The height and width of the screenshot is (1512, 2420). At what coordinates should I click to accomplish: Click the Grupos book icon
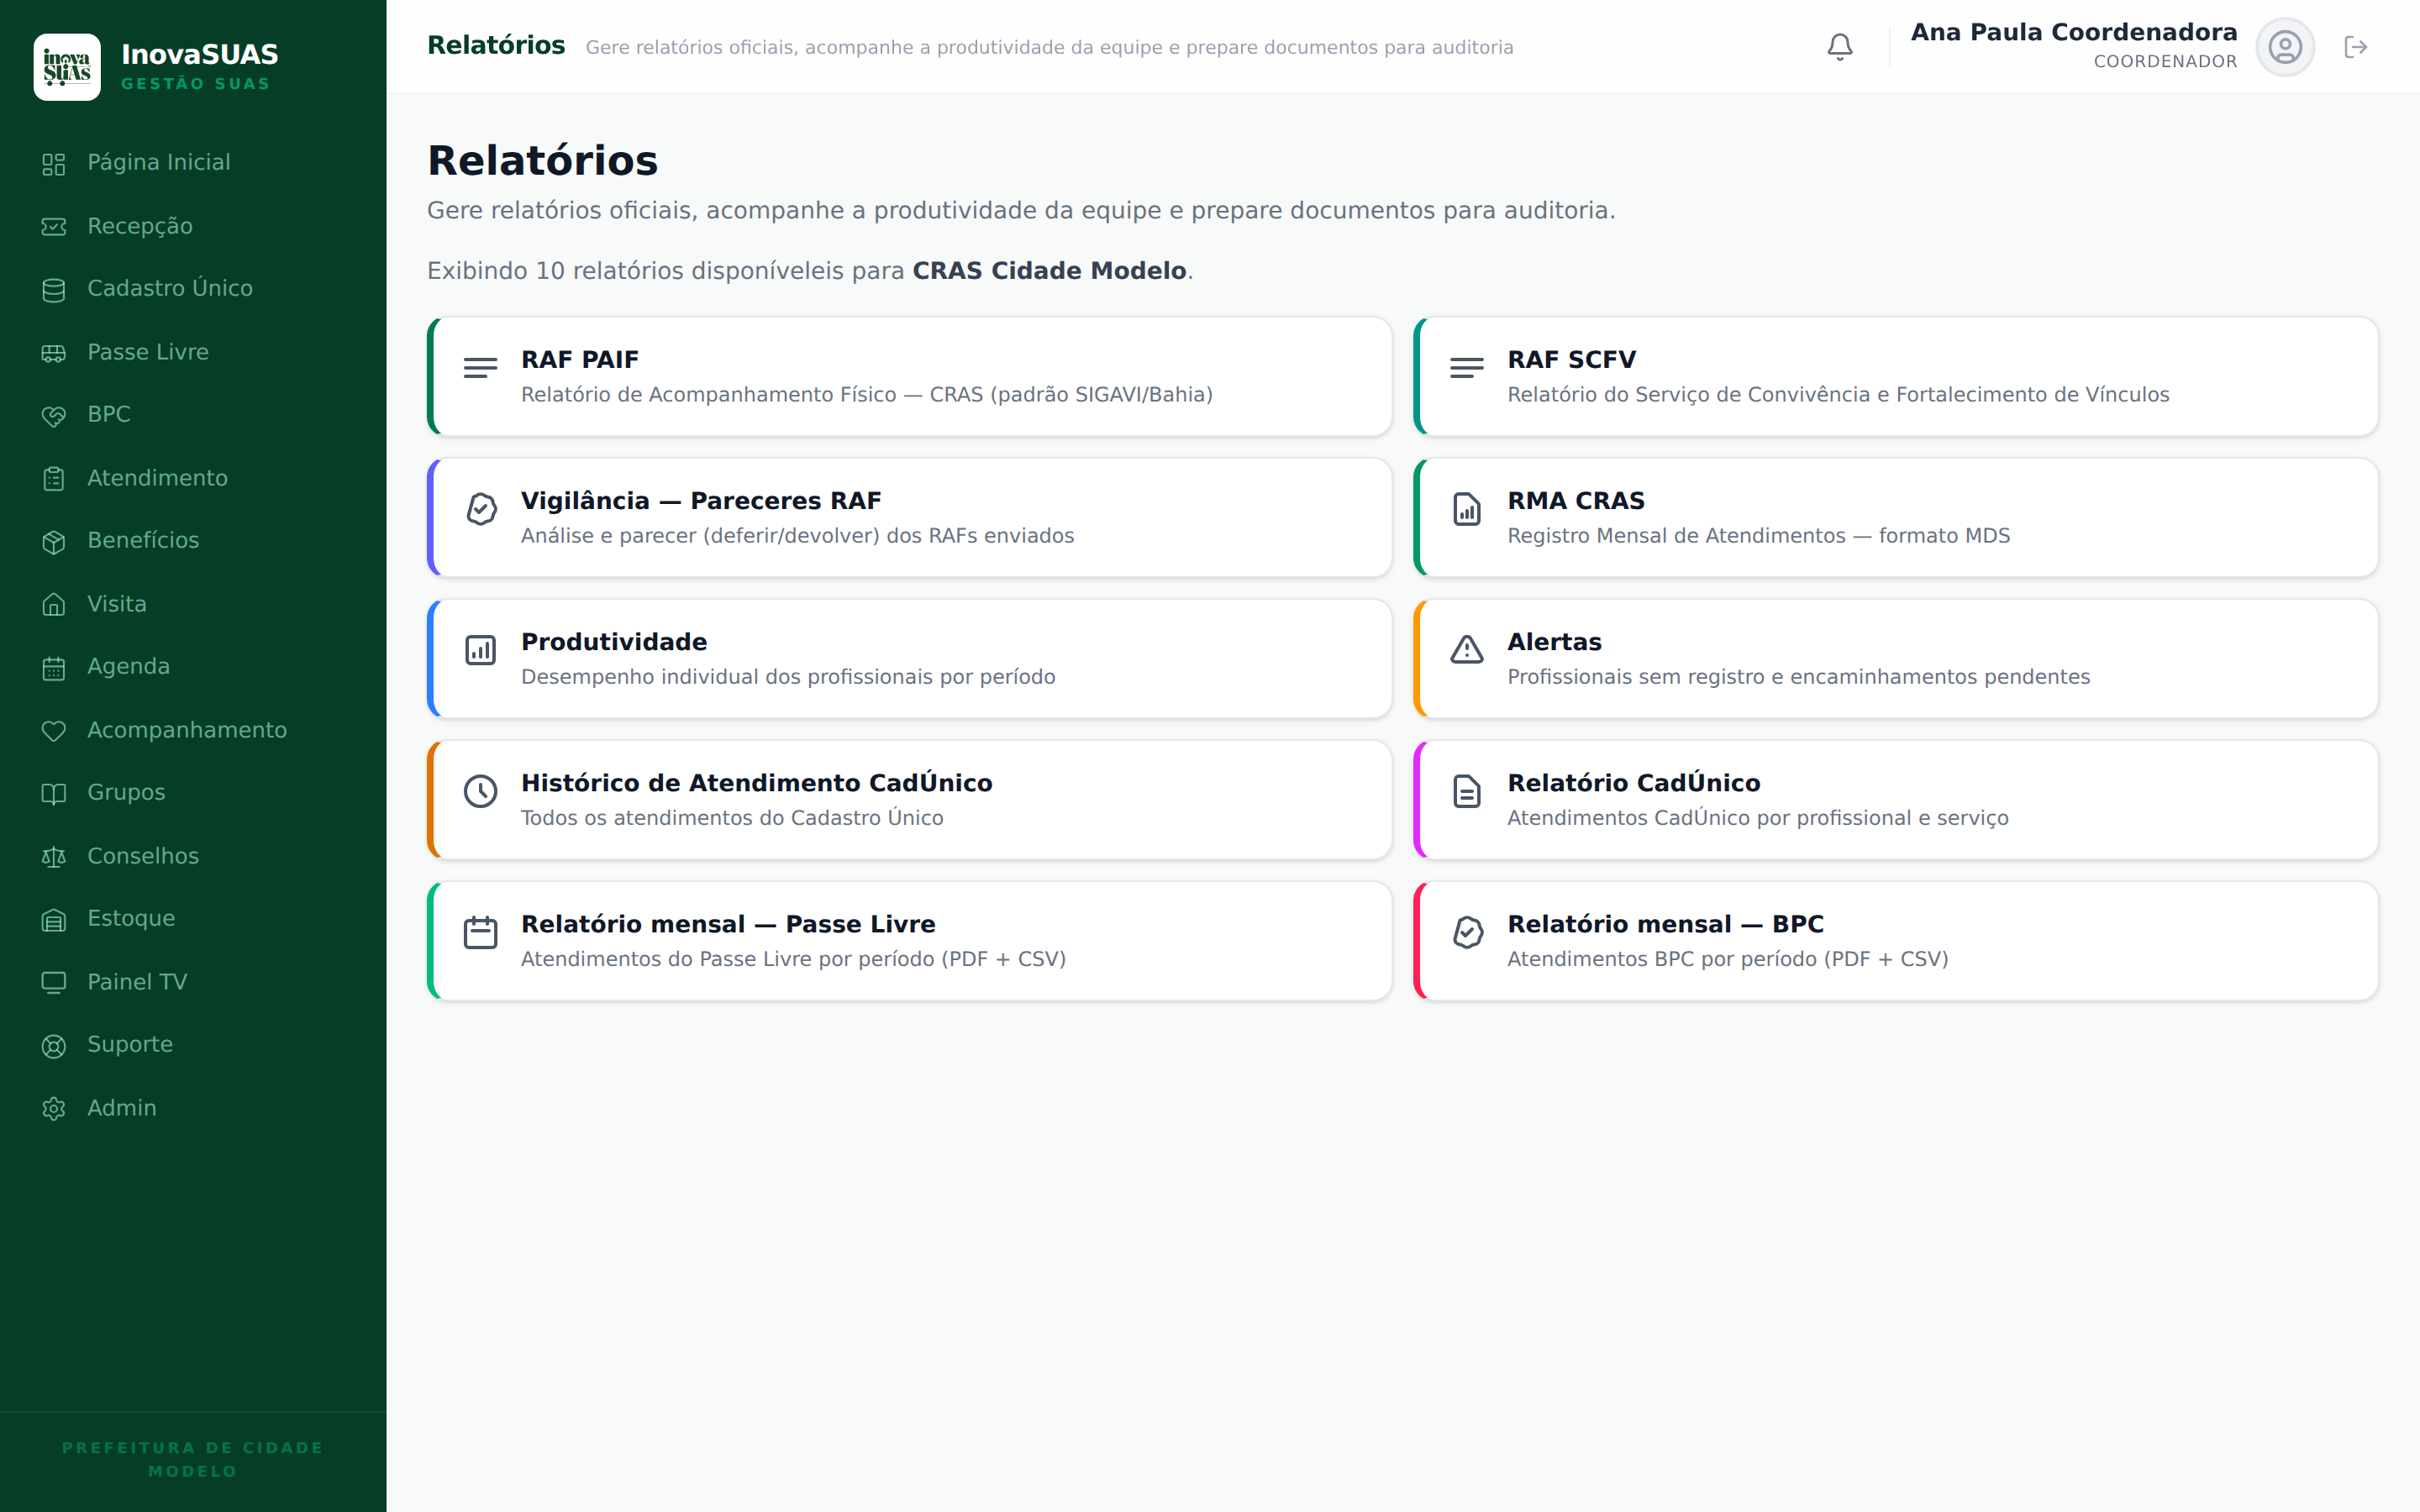click(x=54, y=794)
